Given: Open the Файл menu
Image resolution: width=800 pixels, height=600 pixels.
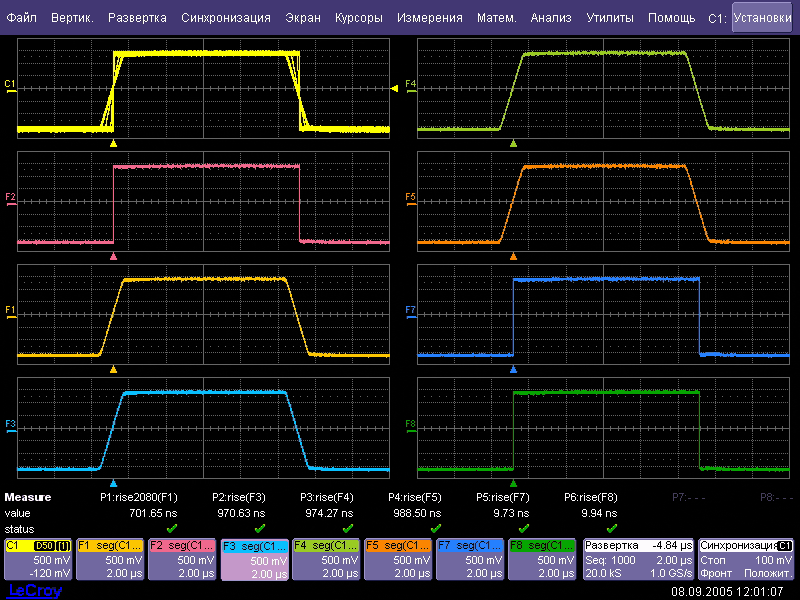Looking at the screenshot, I should click(22, 18).
